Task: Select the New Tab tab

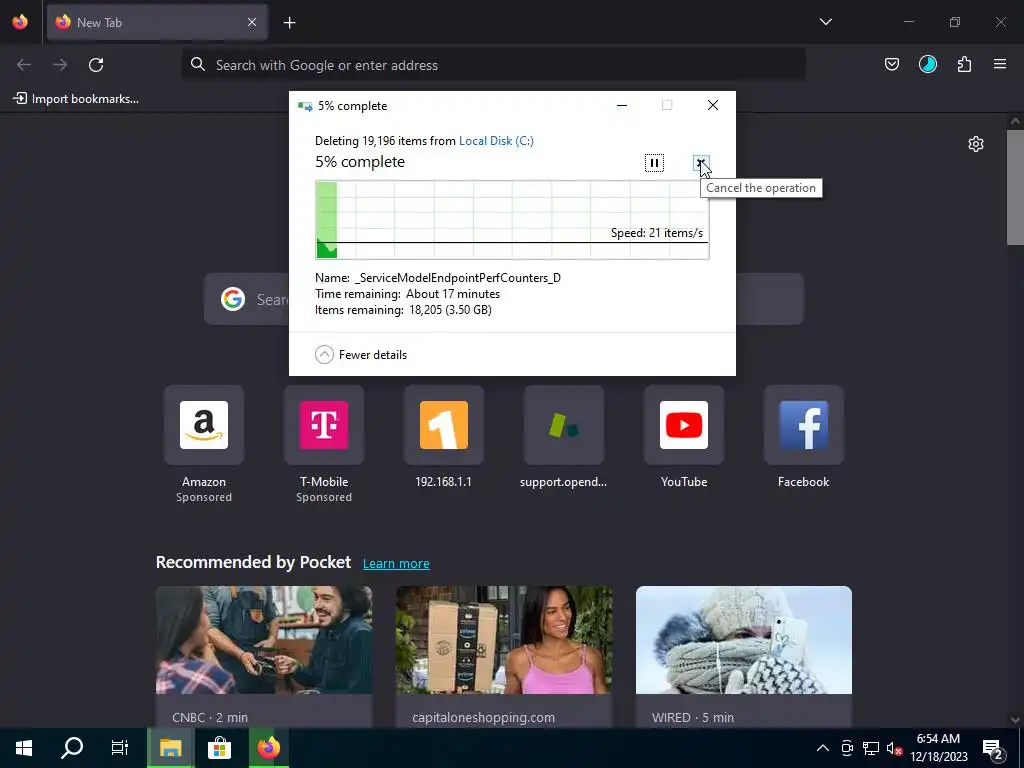Action: pyautogui.click(x=157, y=22)
